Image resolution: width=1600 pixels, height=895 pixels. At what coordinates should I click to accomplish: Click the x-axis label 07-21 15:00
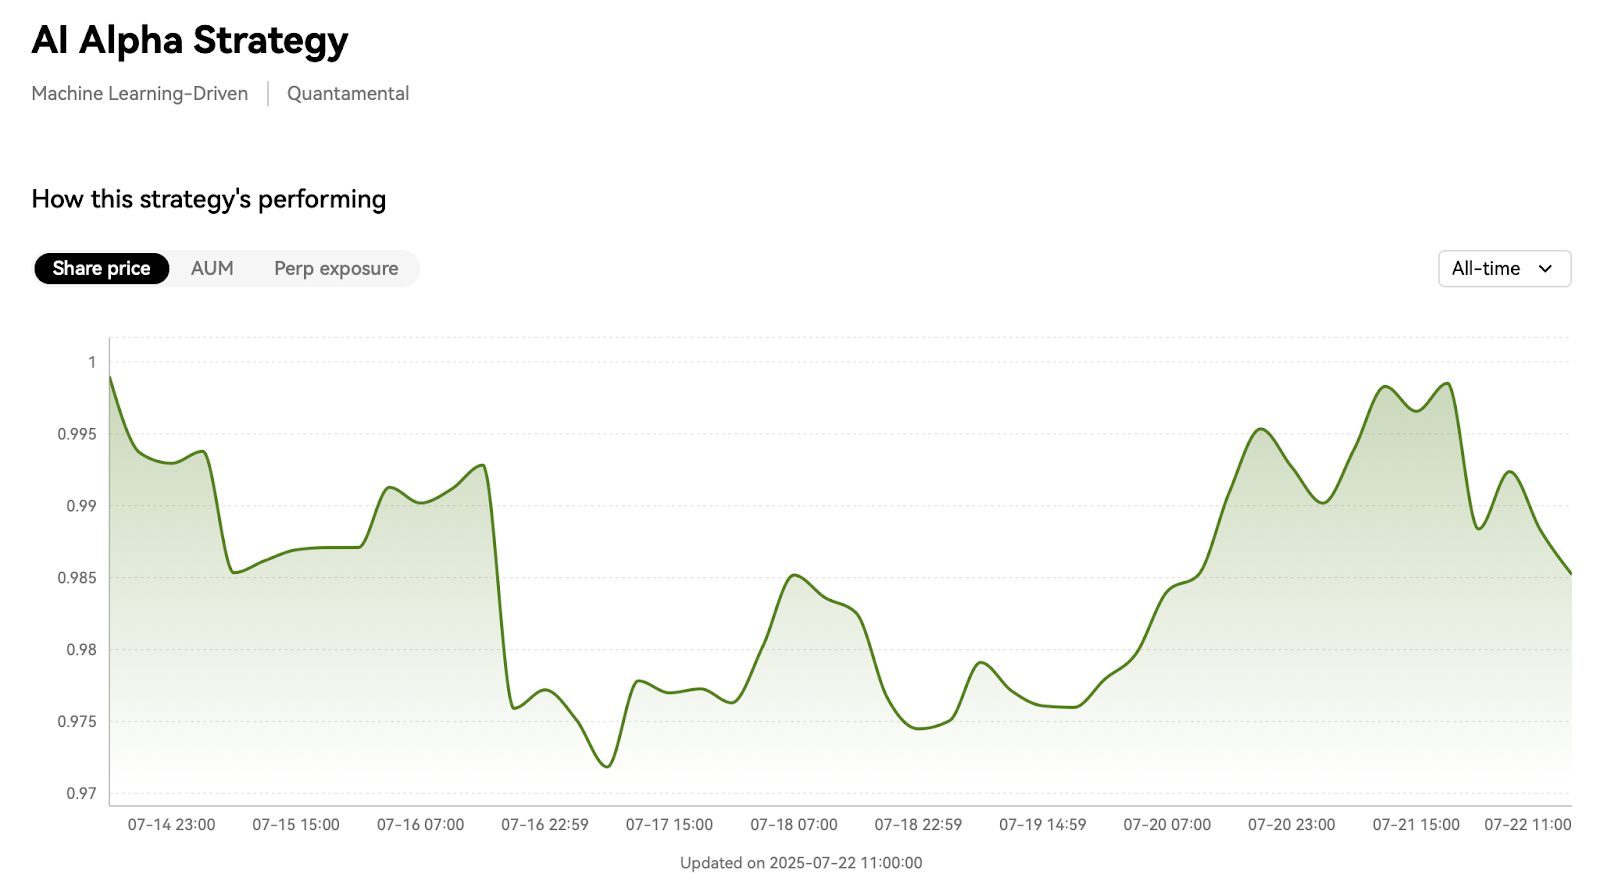coord(1416,824)
